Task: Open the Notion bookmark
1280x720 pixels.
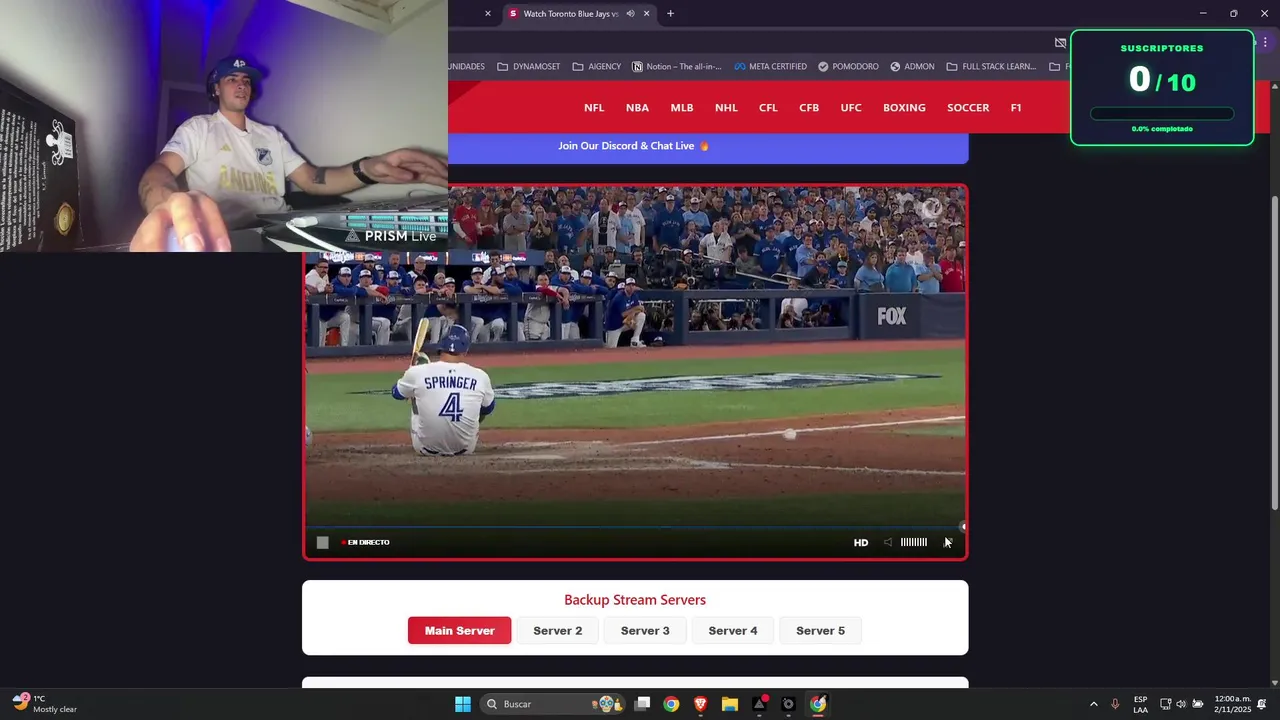Action: pos(677,67)
